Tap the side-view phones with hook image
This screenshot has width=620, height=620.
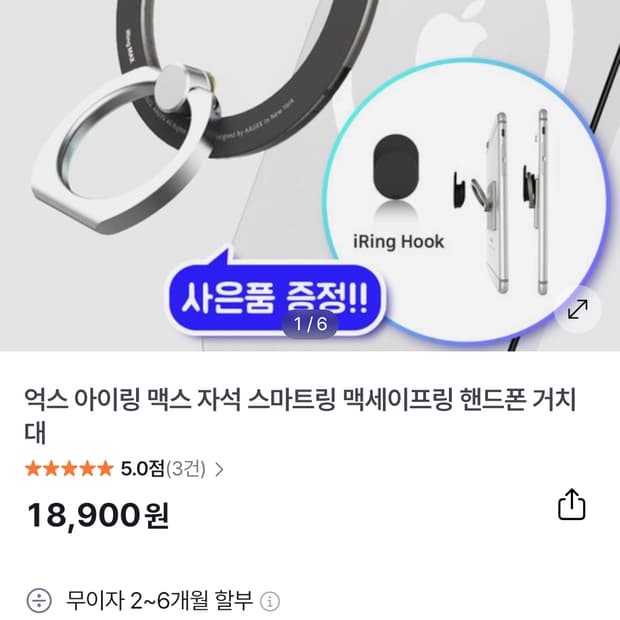point(502,202)
